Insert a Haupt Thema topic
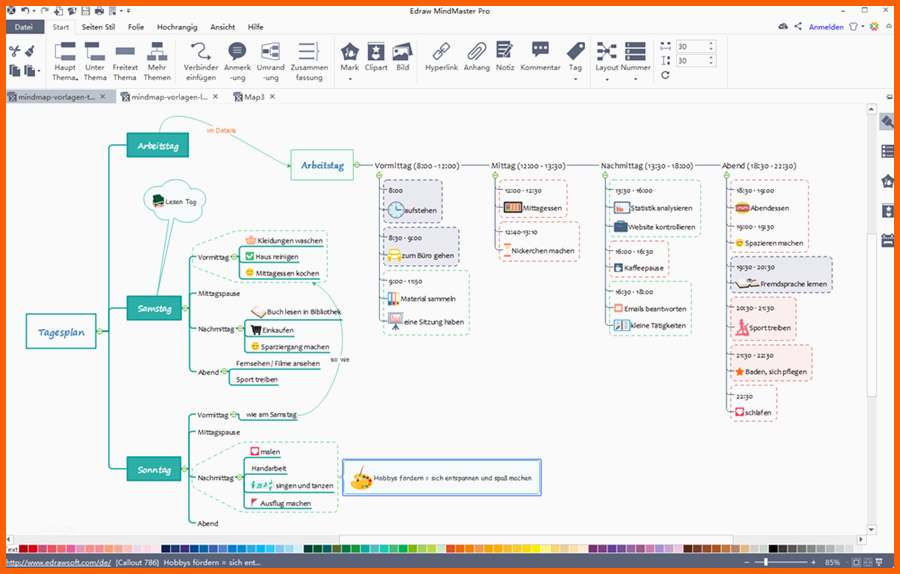The width and height of the screenshot is (900, 574). pyautogui.click(x=65, y=61)
